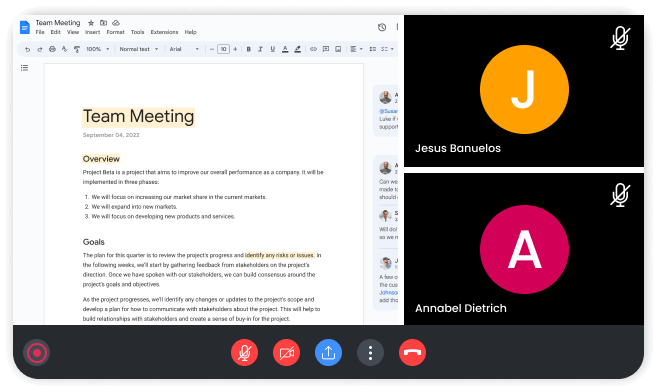Open more options three-dot menu
The width and height of the screenshot is (659, 392).
point(370,353)
